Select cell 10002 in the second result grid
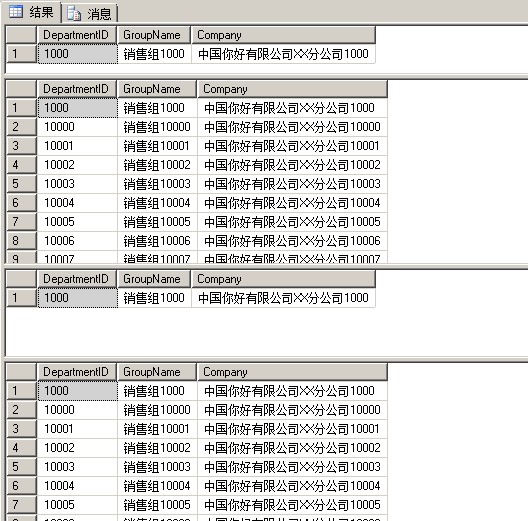Viewport: 528px width, 521px height. 77,165
